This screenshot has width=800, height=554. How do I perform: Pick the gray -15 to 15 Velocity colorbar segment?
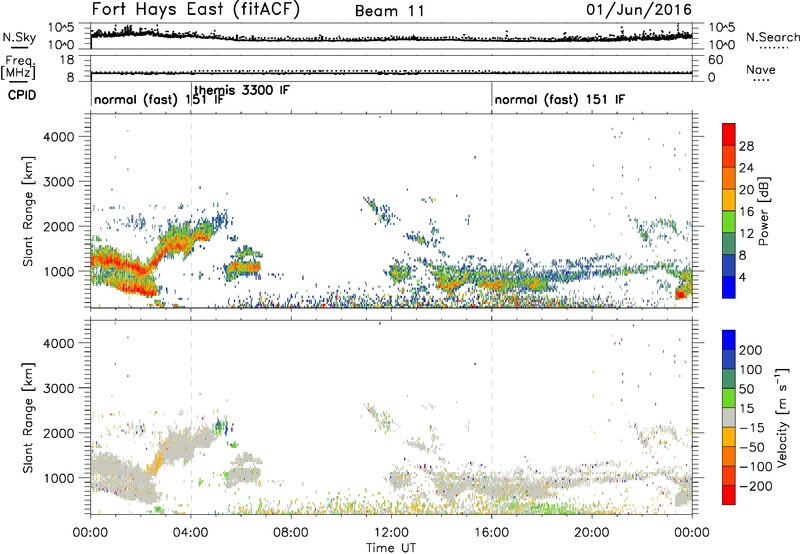point(729,417)
